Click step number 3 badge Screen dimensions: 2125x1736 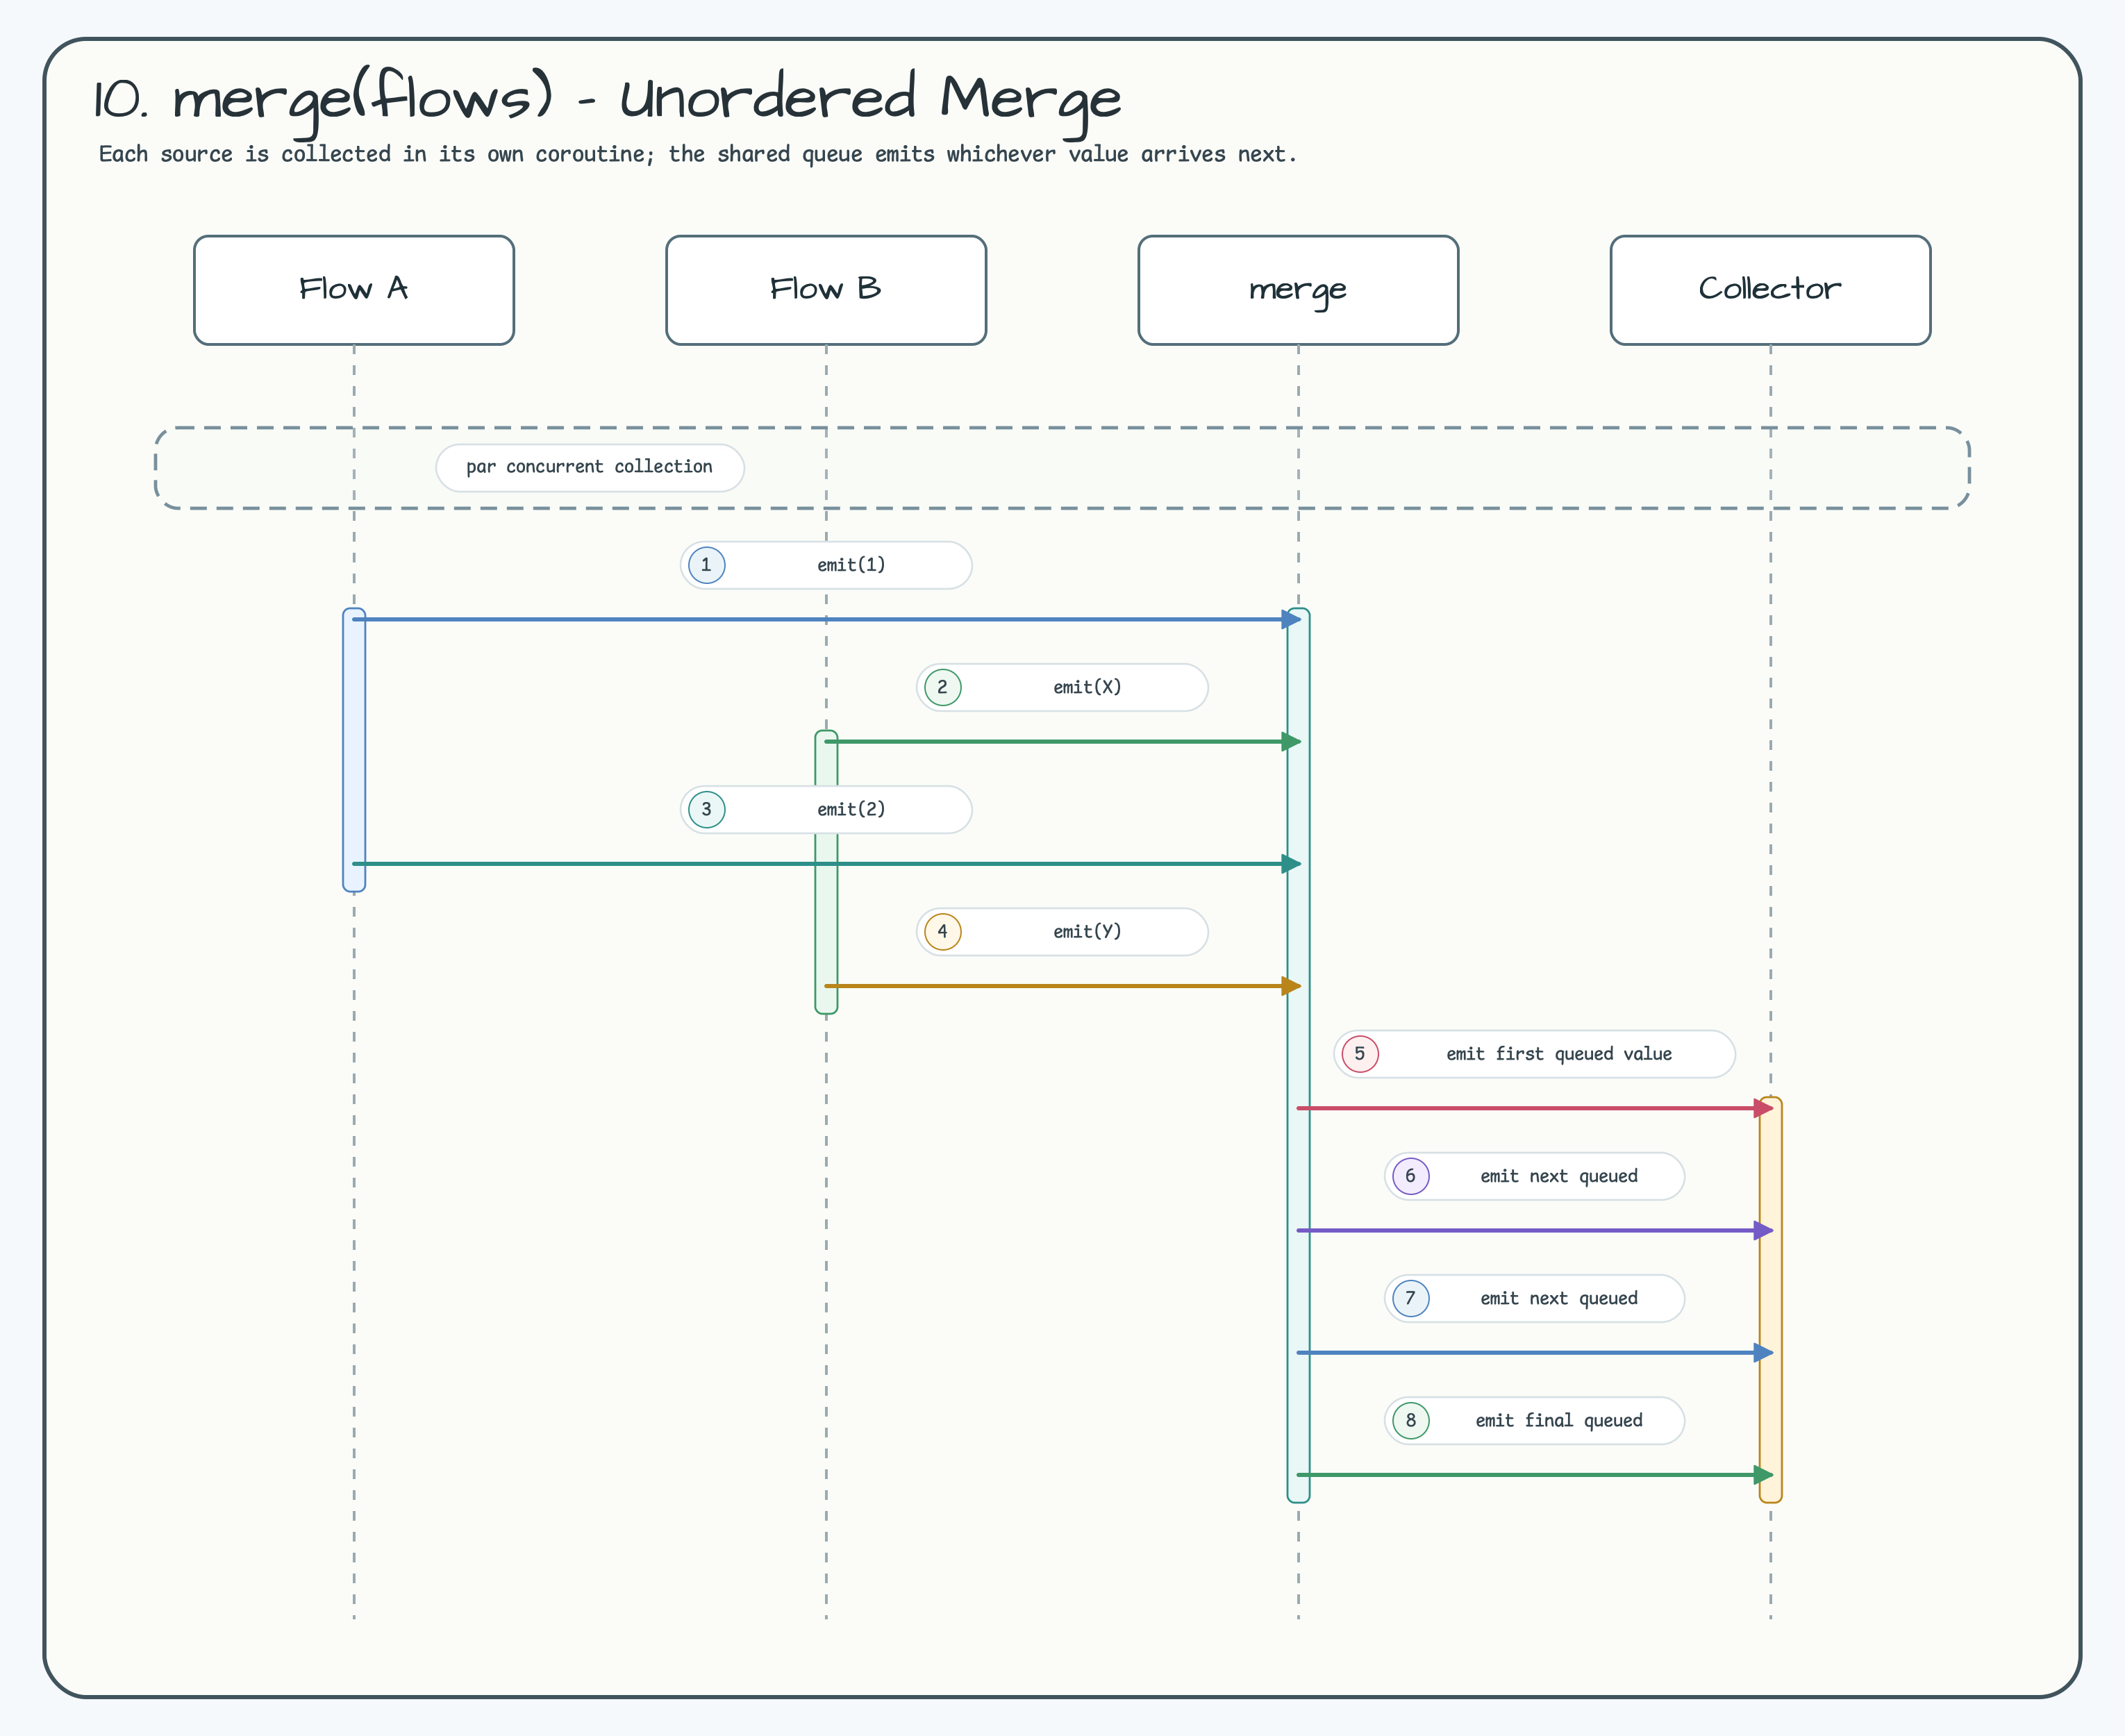point(706,809)
